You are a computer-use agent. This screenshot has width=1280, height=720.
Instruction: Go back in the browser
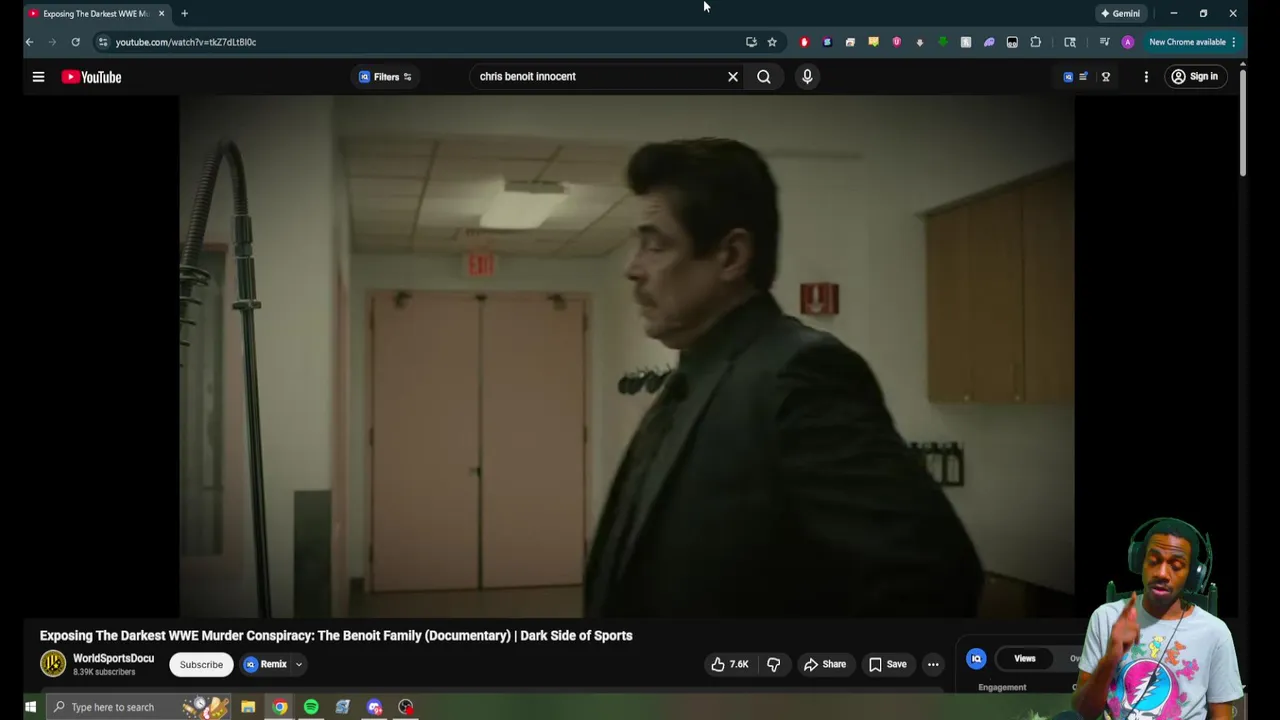coord(29,42)
